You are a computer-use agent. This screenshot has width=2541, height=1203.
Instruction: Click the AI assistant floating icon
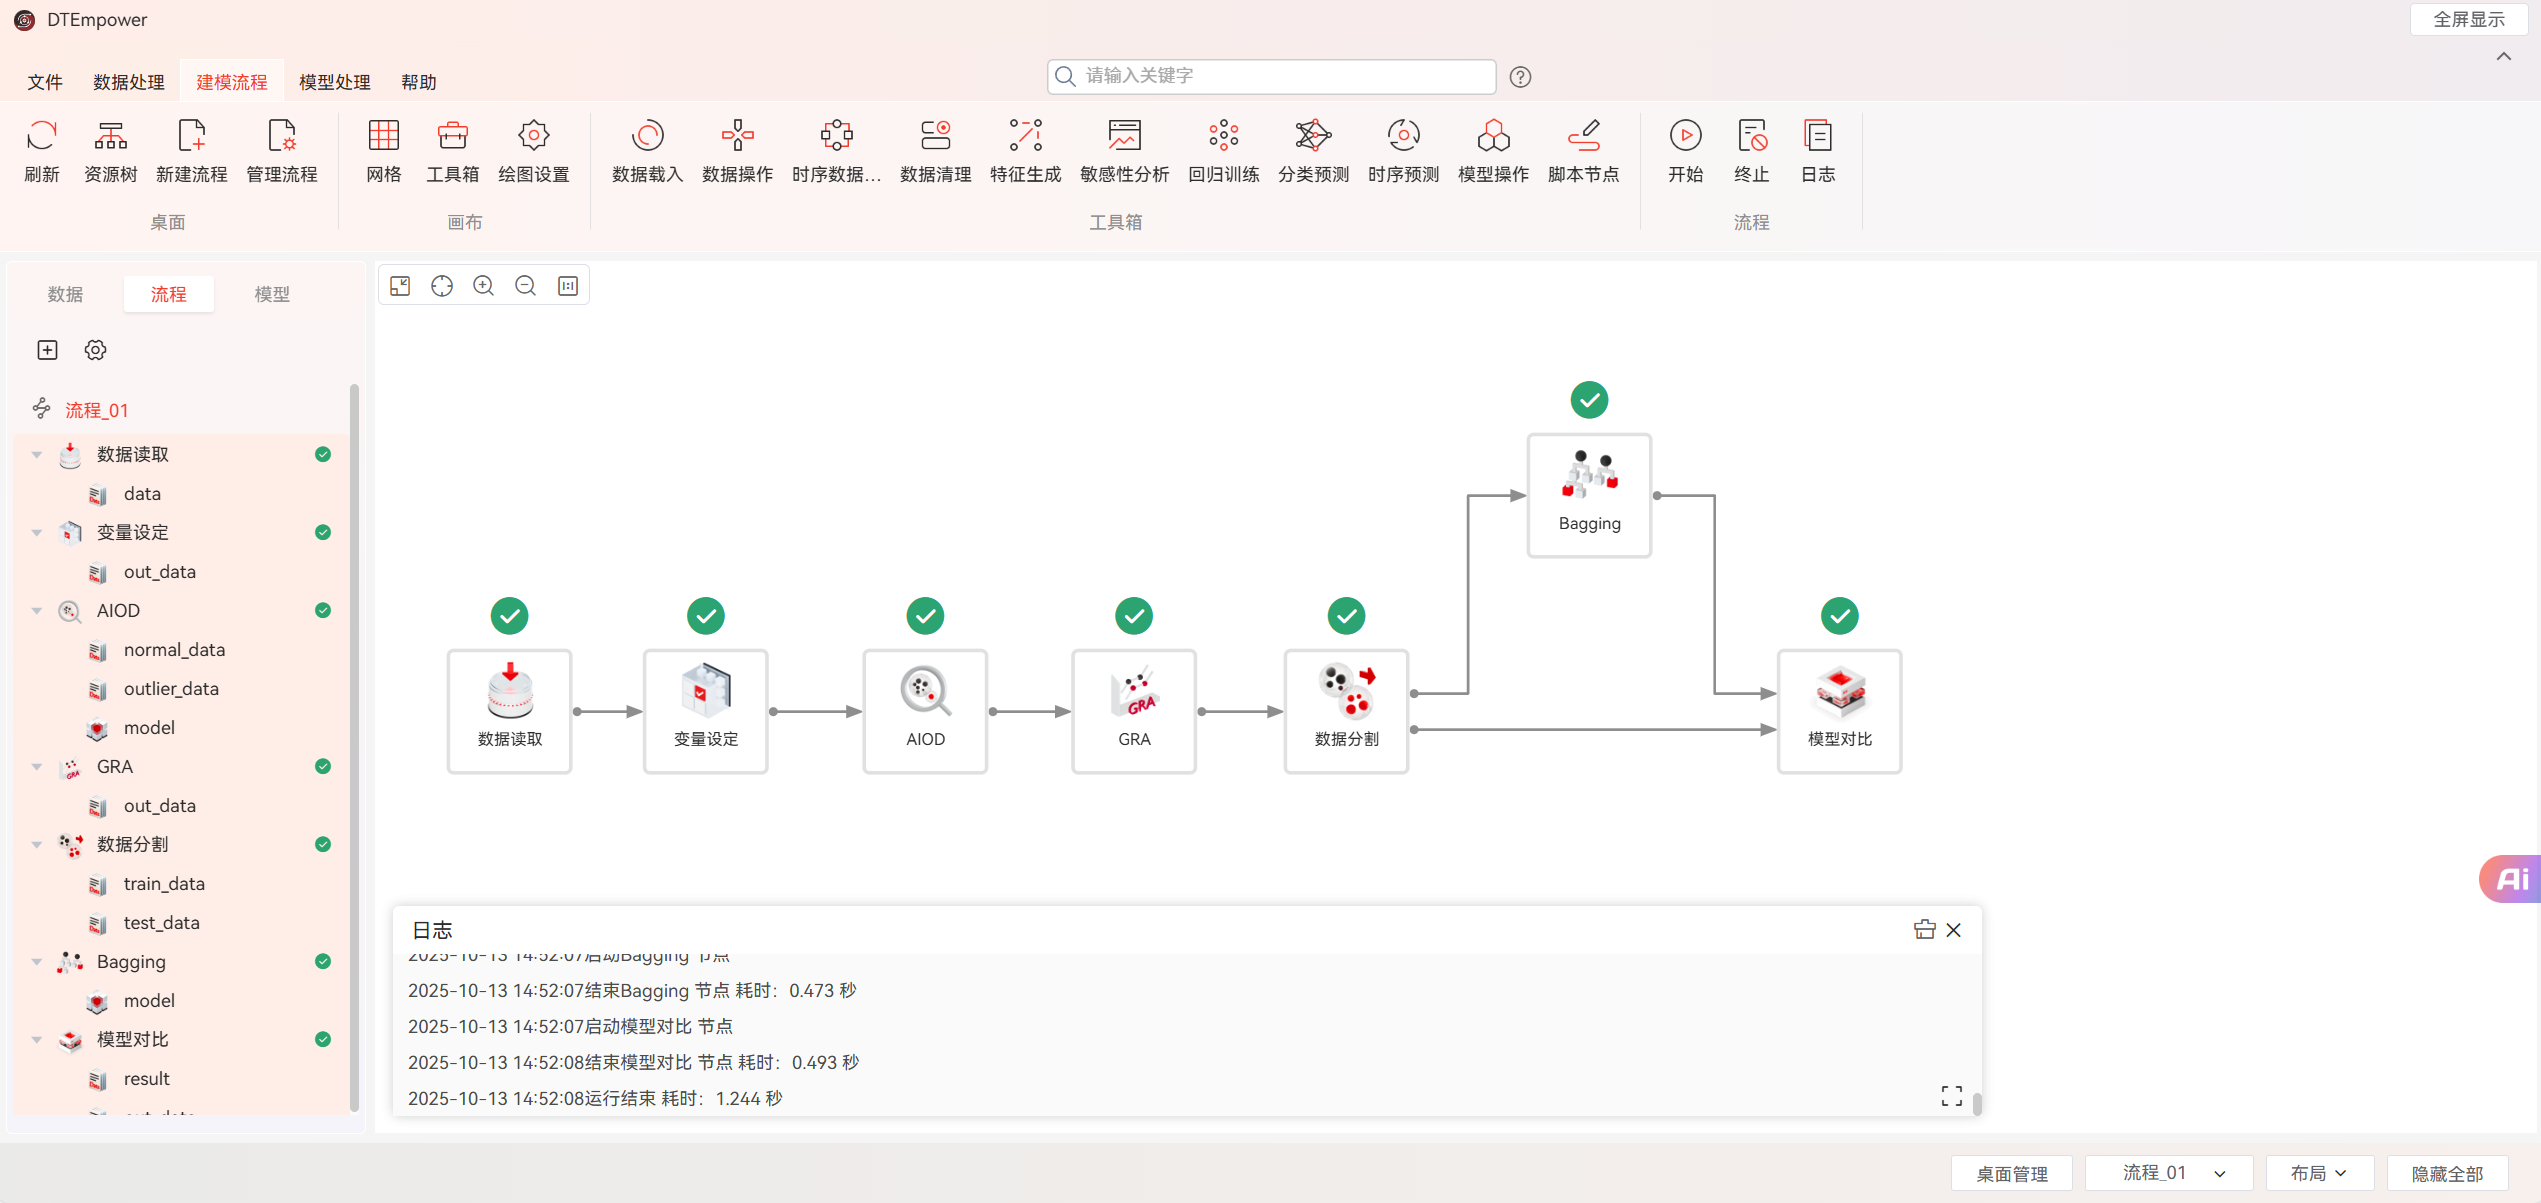(2511, 879)
